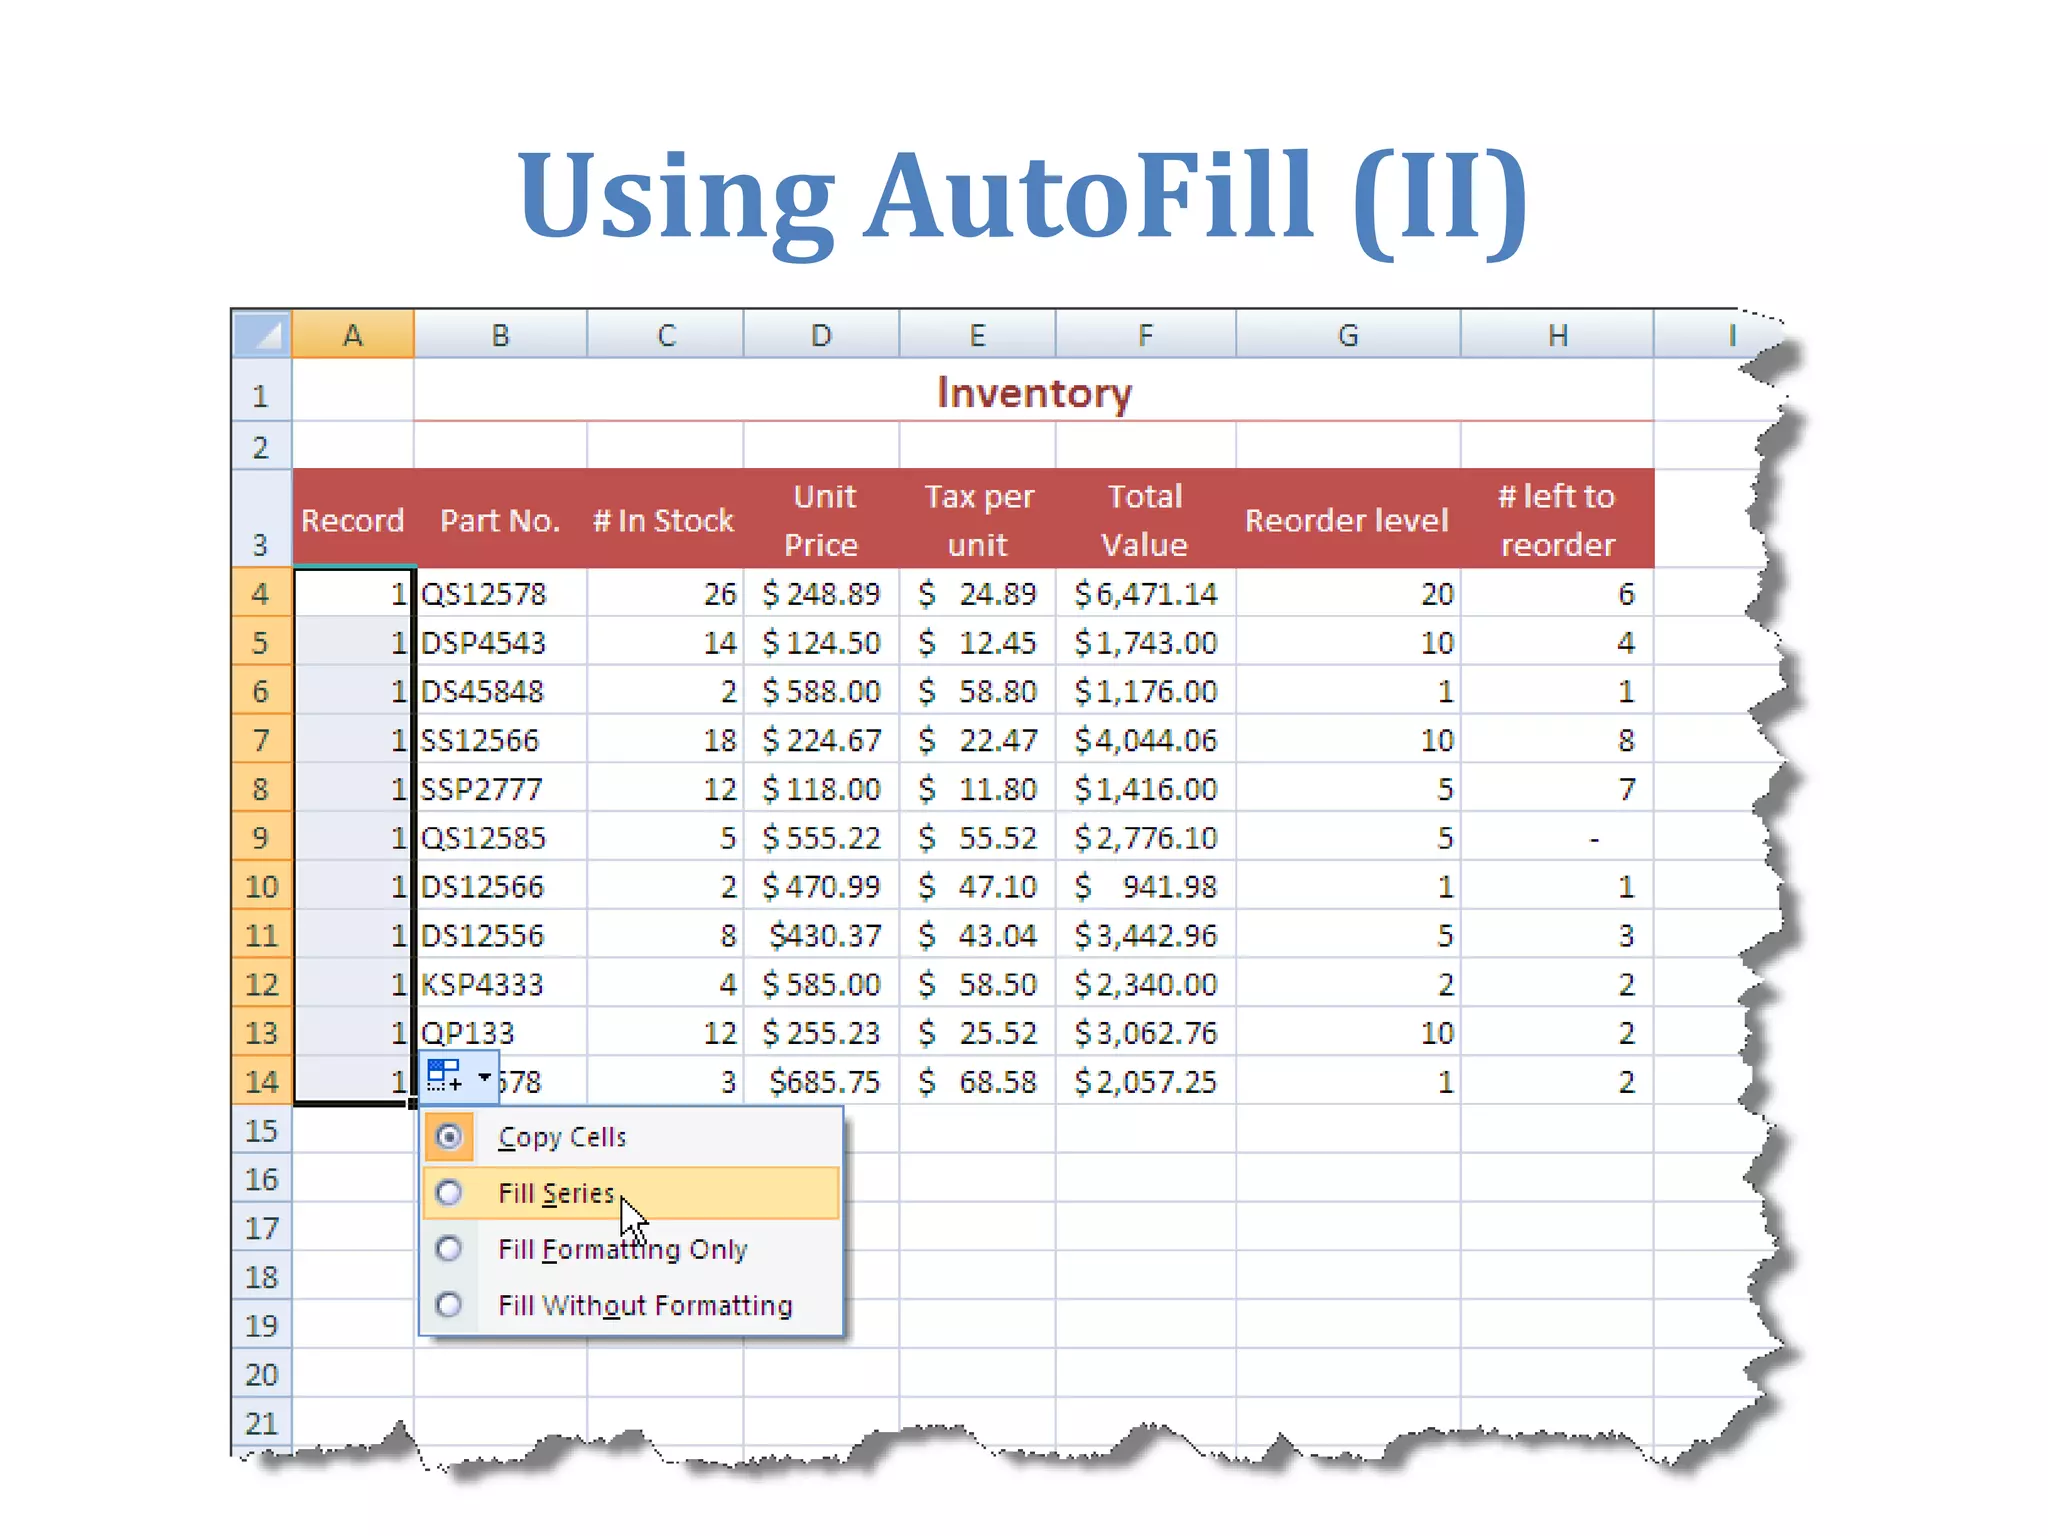The image size is (2048, 1536).
Task: Click the Tax per unit header cell
Action: (977, 519)
